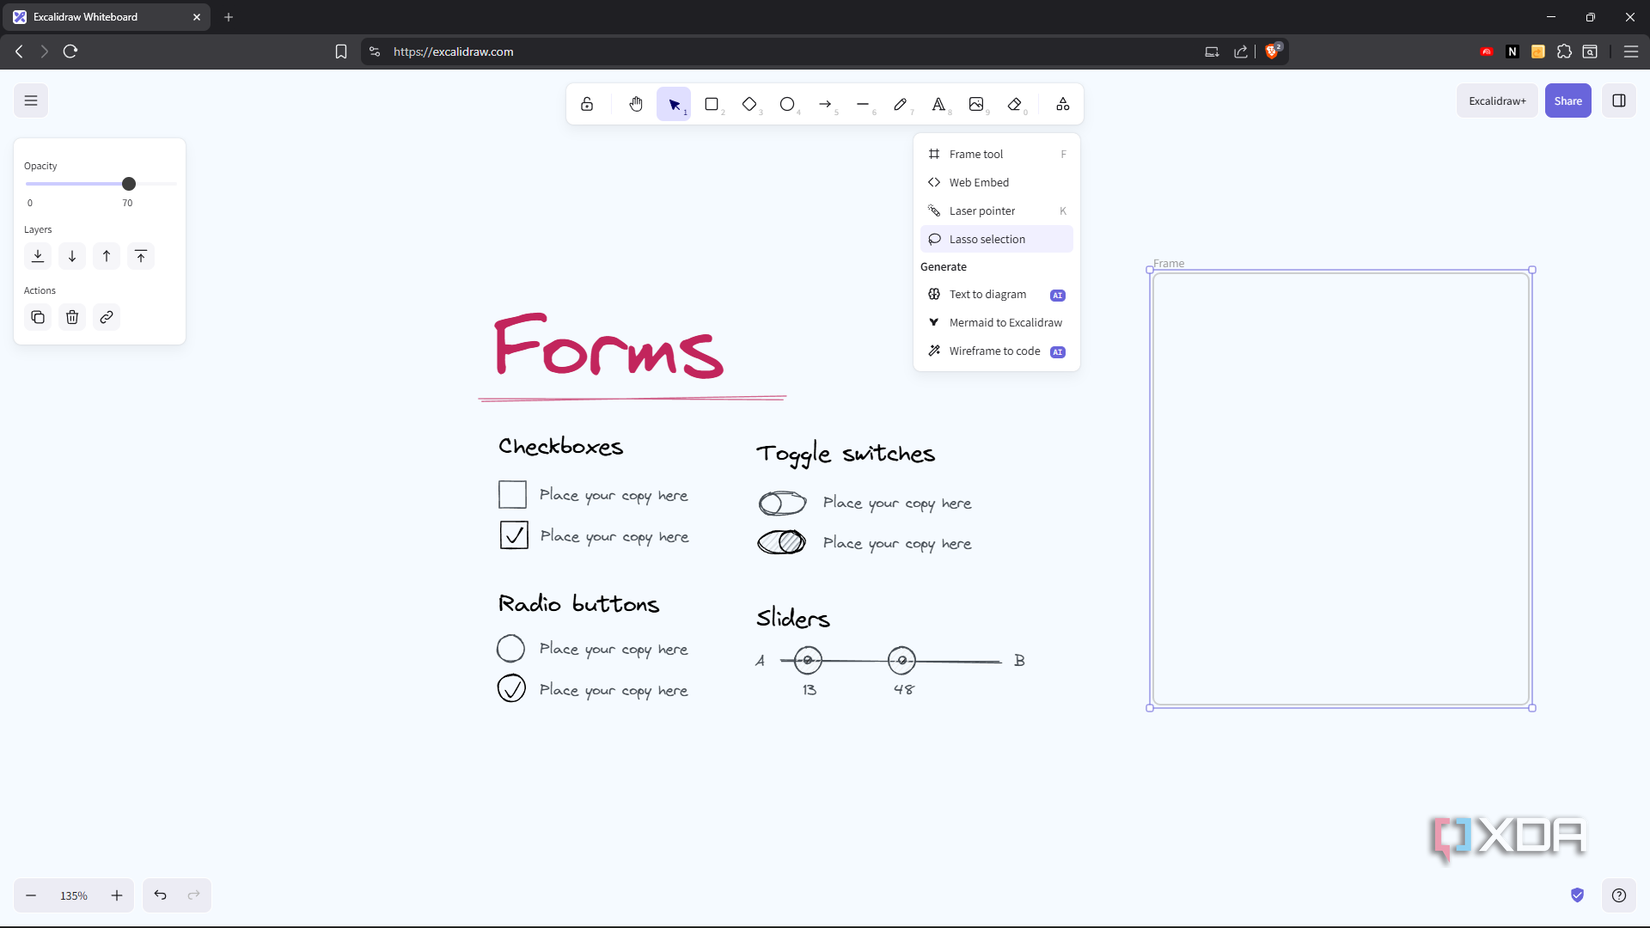Select the Rectangle shape tool
The width and height of the screenshot is (1650, 928).
(712, 104)
